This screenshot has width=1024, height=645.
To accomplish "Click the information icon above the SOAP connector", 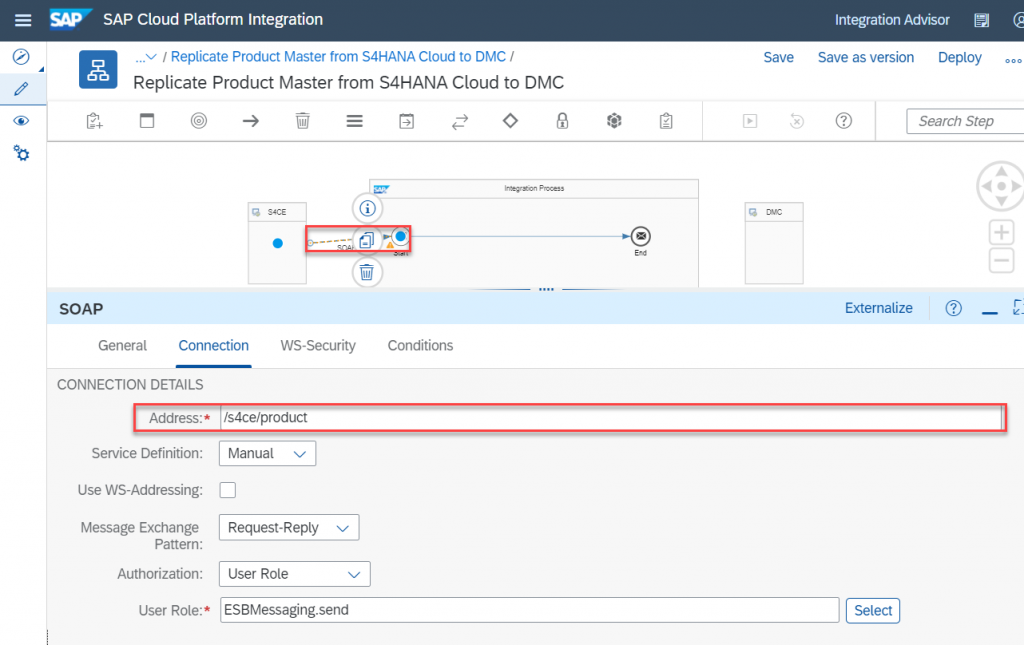I will click(x=368, y=208).
